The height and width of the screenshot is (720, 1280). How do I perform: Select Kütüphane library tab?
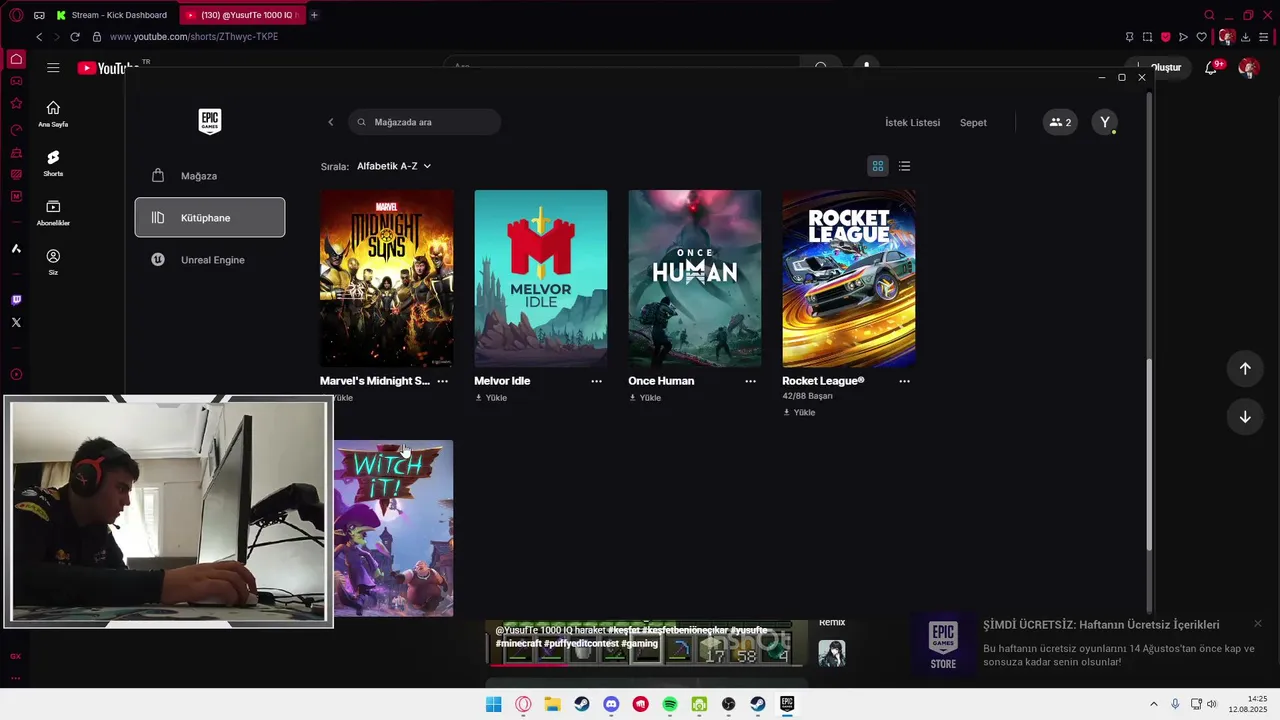pos(210,218)
